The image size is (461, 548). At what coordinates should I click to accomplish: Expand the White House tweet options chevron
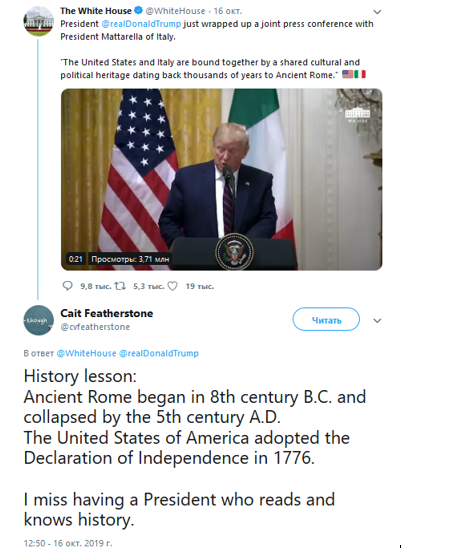[377, 12]
